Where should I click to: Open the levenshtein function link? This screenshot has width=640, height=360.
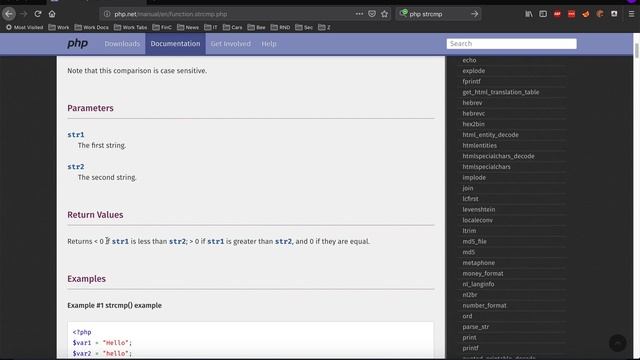click(479, 209)
